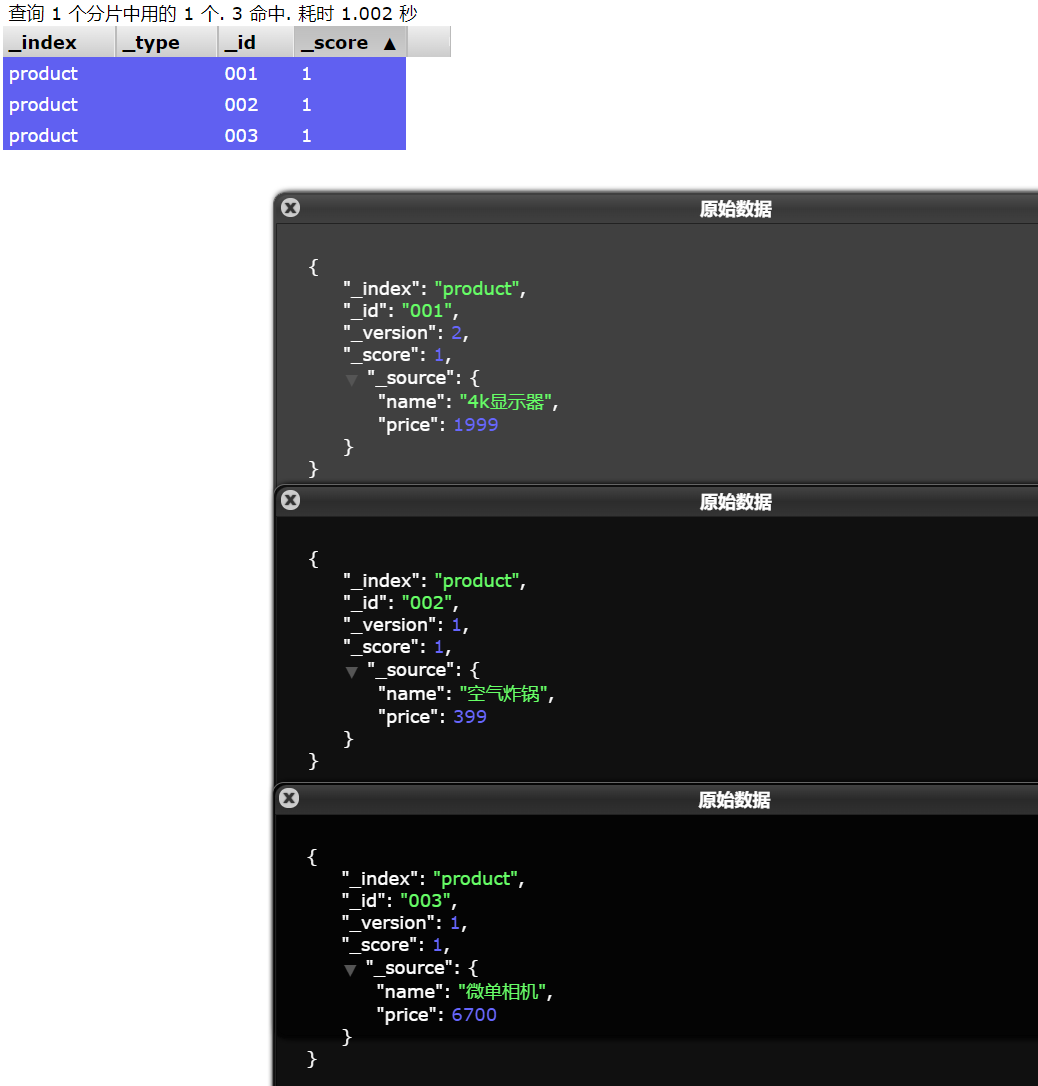Image resolution: width=1038 pixels, height=1086 pixels.
Task: Click the 原始数据 title bar of first panel
Action: pos(735,209)
